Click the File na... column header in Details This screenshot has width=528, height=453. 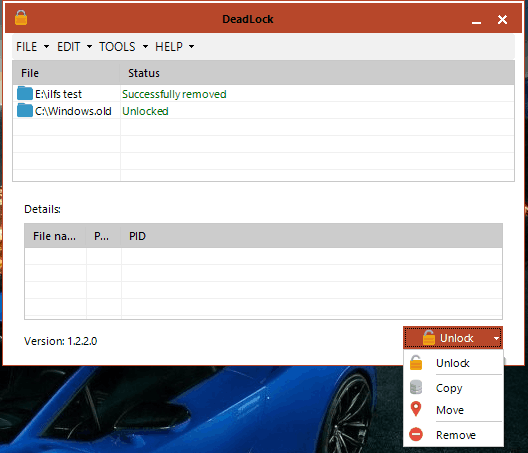point(55,236)
